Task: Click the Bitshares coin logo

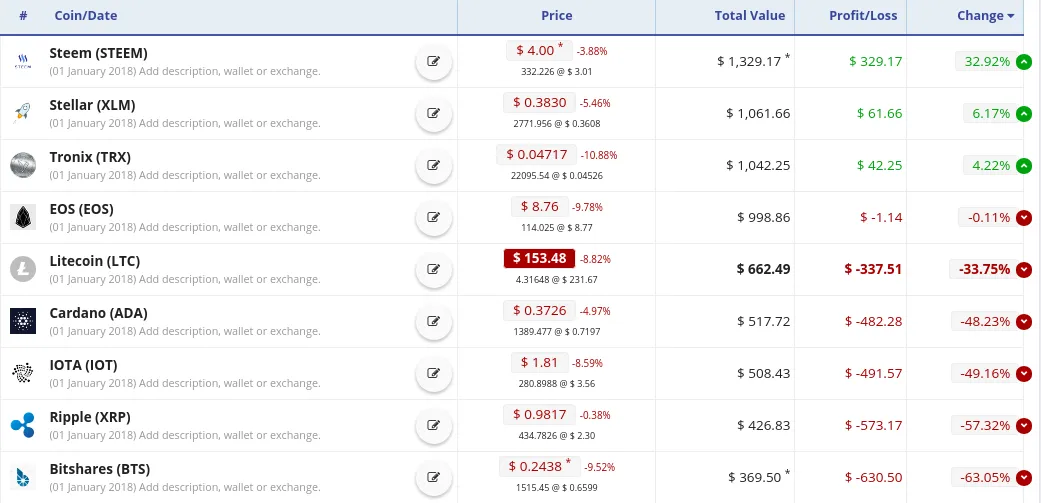Action: point(23,477)
